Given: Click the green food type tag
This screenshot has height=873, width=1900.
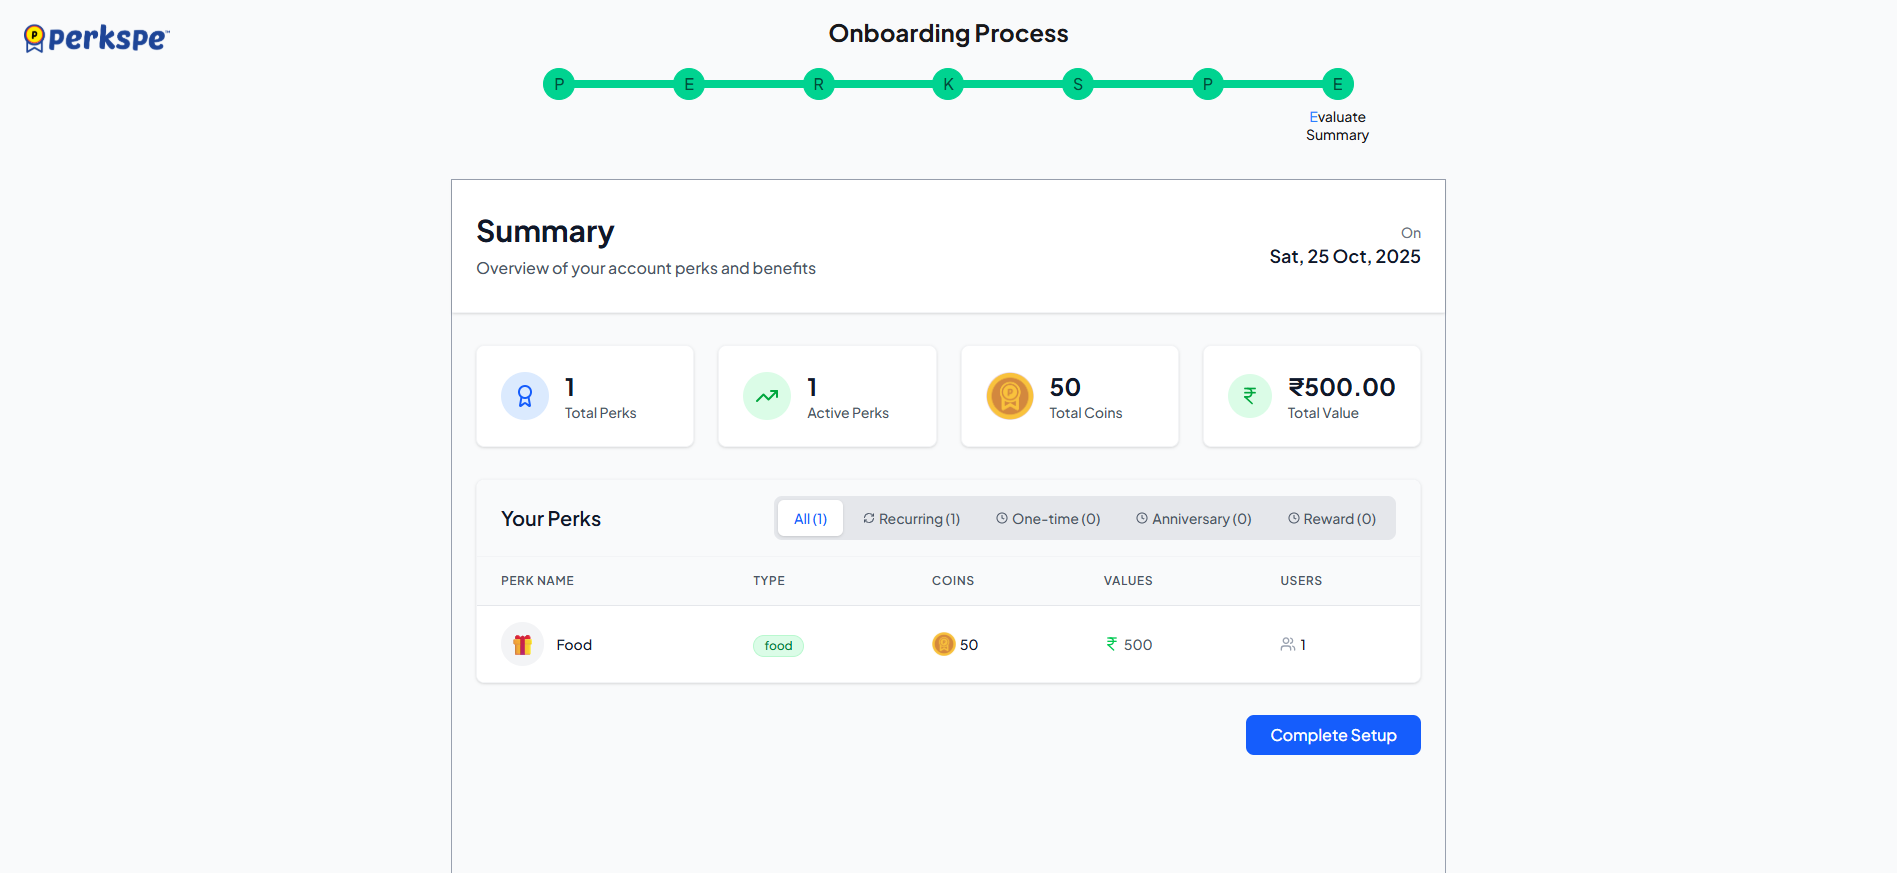Looking at the screenshot, I should (778, 646).
